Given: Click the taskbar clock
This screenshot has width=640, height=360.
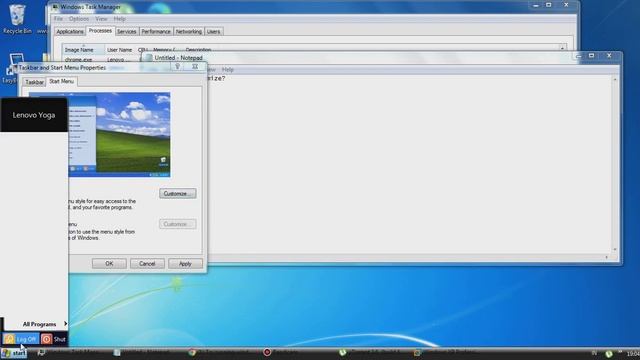Looking at the screenshot, I should tap(633, 353).
